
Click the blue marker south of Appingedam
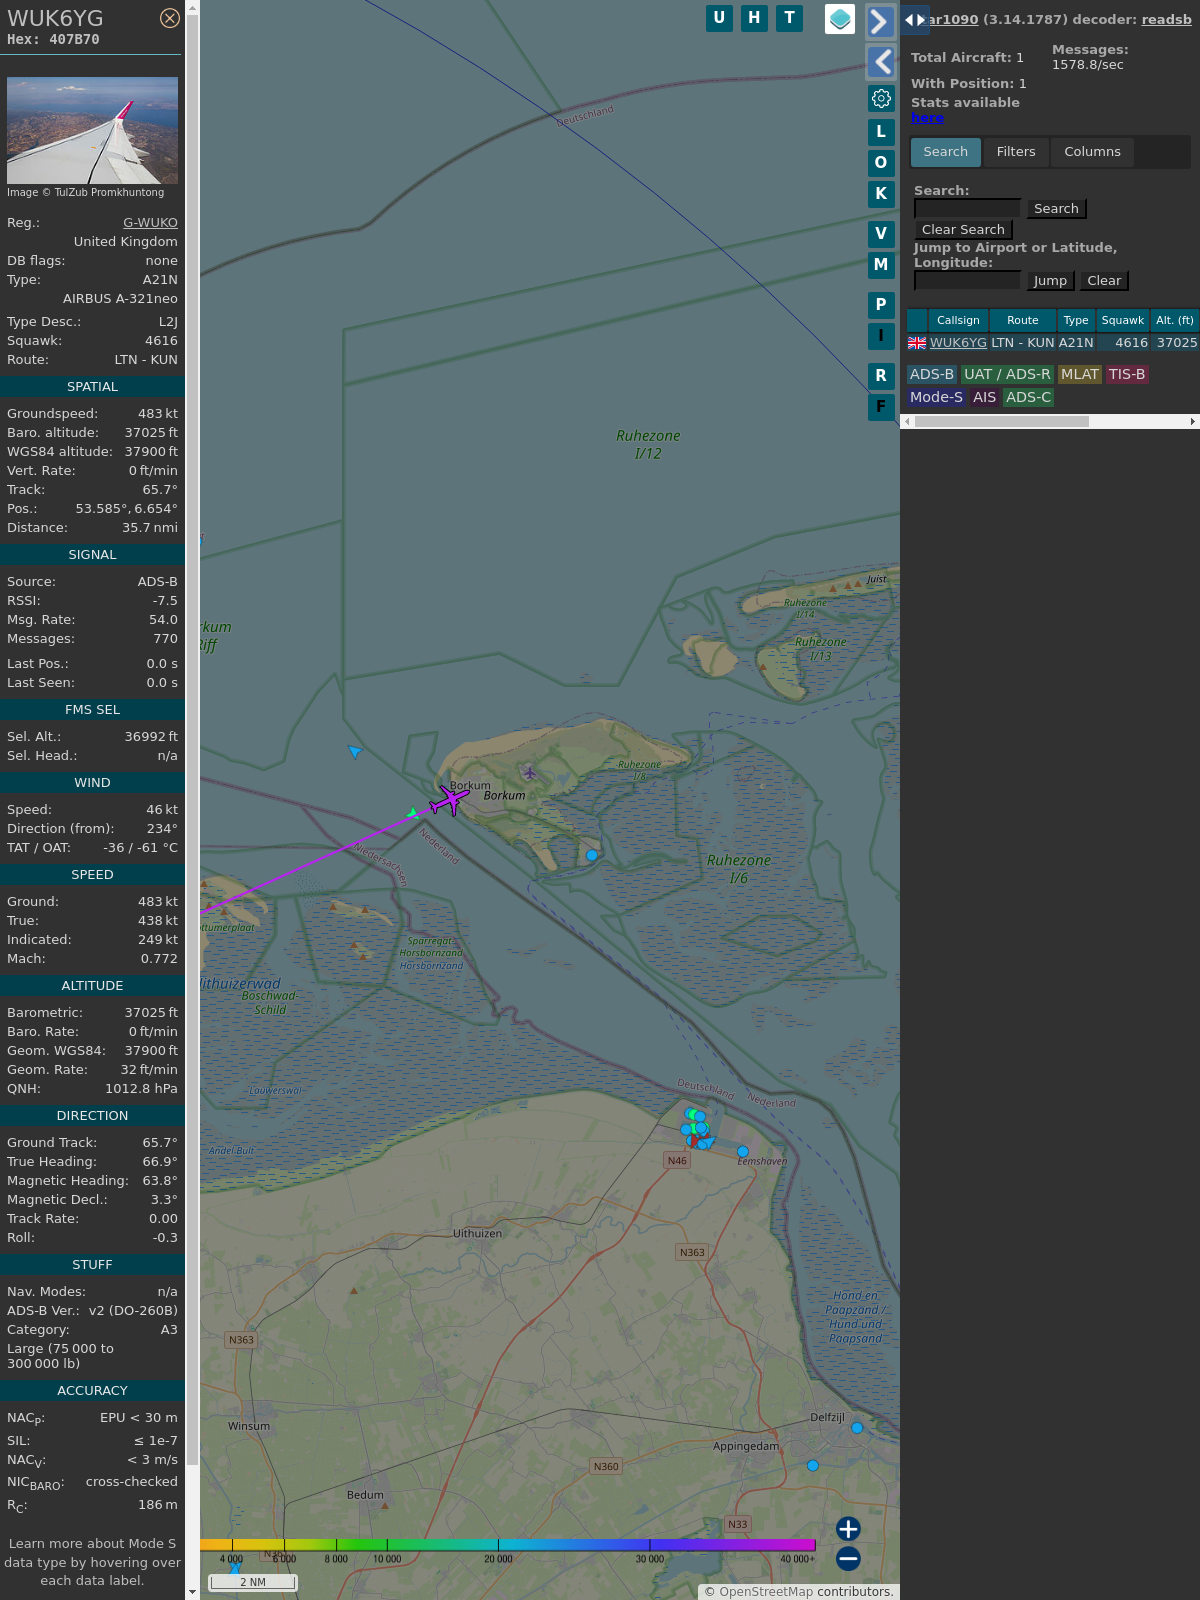pyautogui.click(x=812, y=1465)
